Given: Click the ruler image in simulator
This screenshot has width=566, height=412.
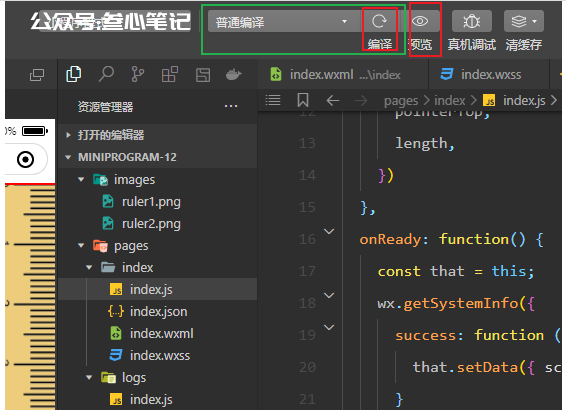Looking at the screenshot, I should tap(30, 297).
